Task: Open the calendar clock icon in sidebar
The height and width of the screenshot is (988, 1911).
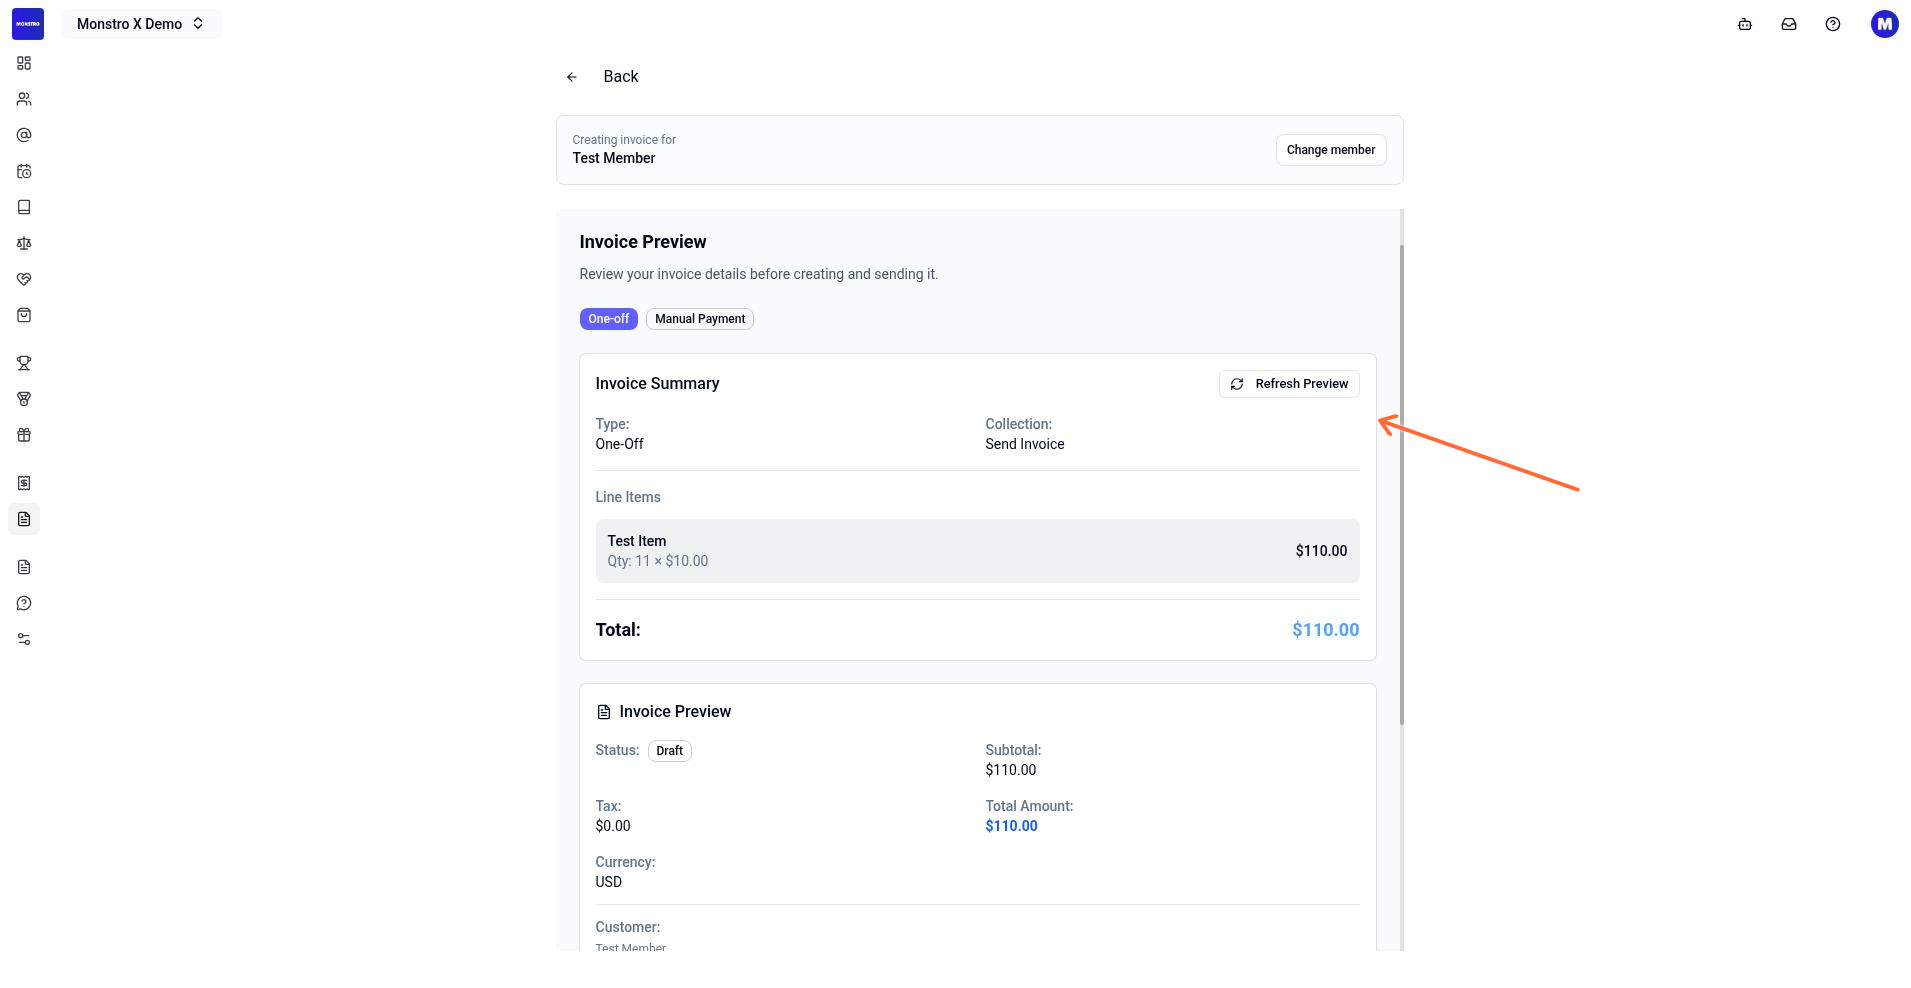Action: [24, 171]
